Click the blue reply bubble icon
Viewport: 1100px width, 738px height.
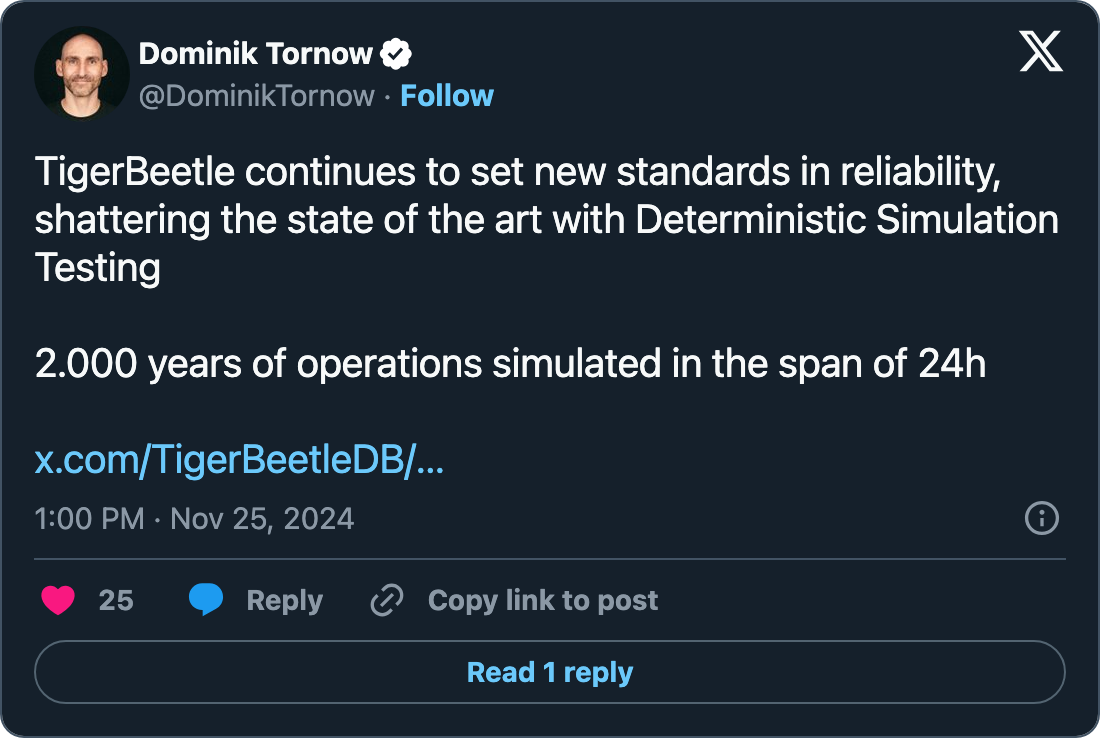(x=206, y=600)
